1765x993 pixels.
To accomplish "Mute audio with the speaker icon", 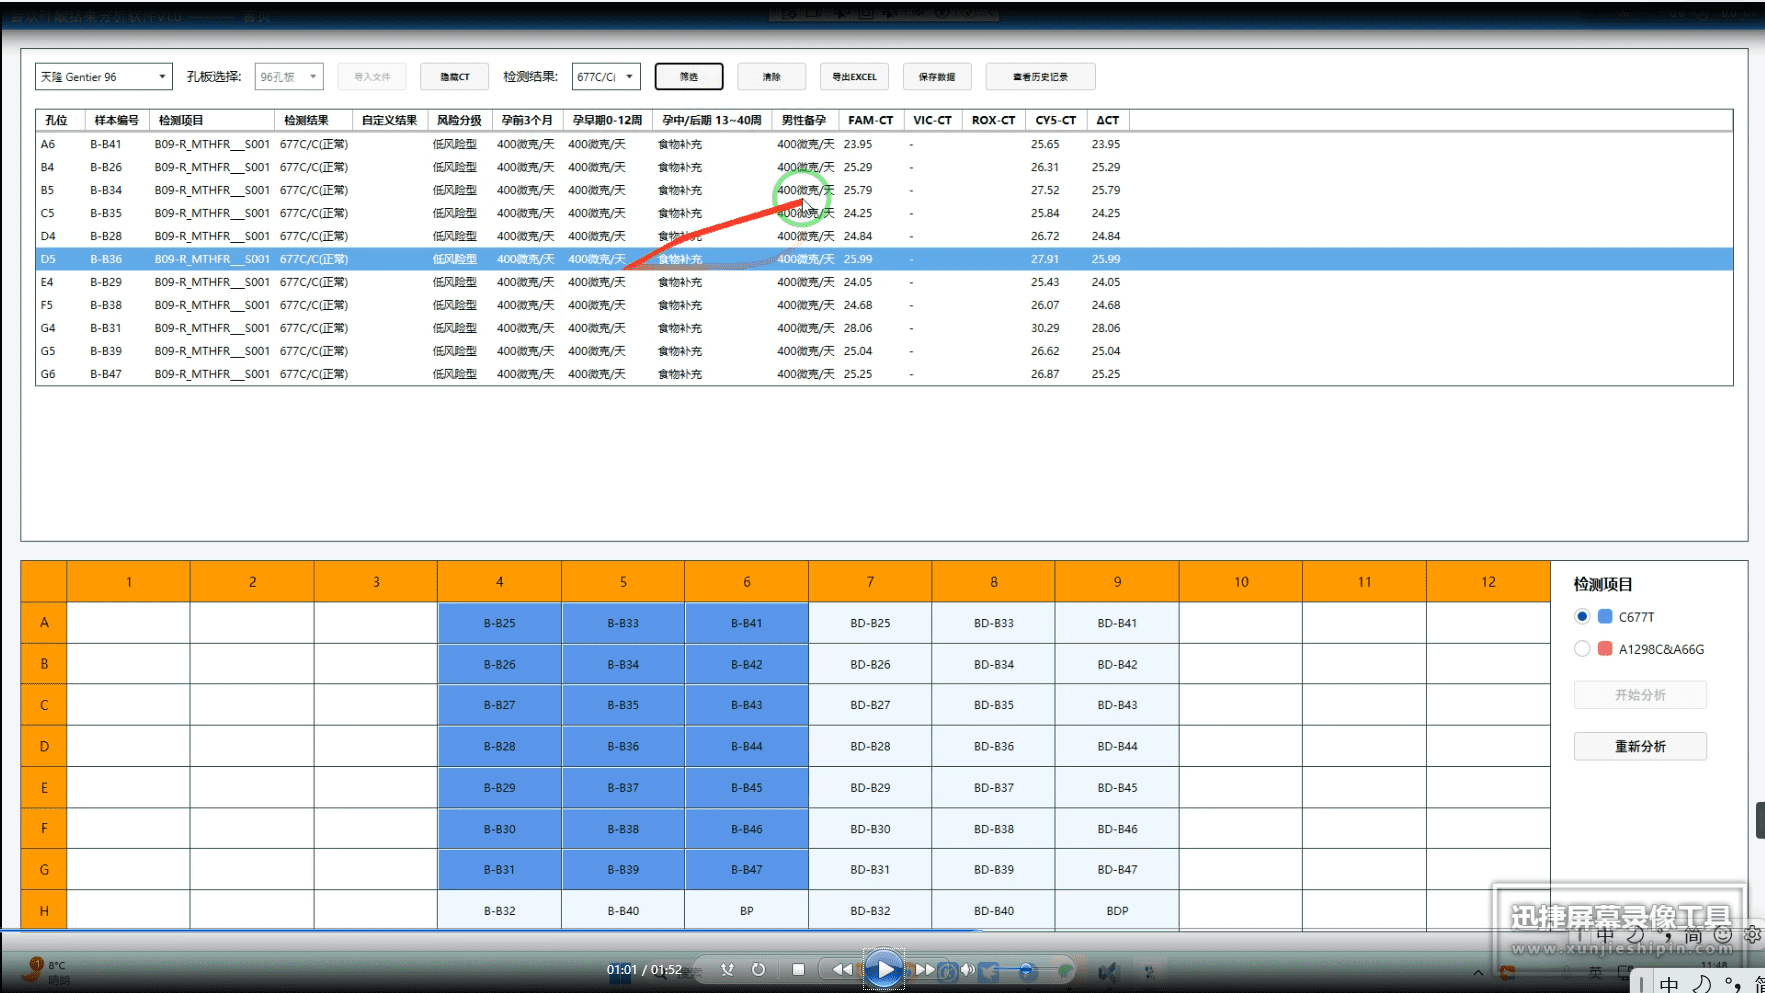I will coord(967,969).
